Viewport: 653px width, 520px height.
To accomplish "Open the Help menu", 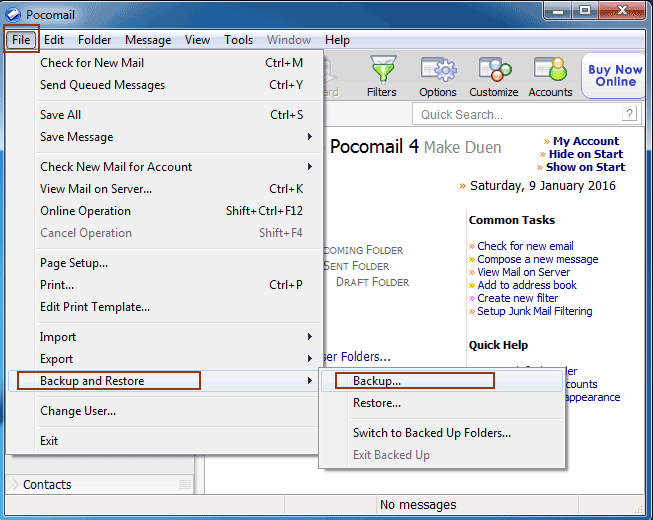I will [337, 40].
